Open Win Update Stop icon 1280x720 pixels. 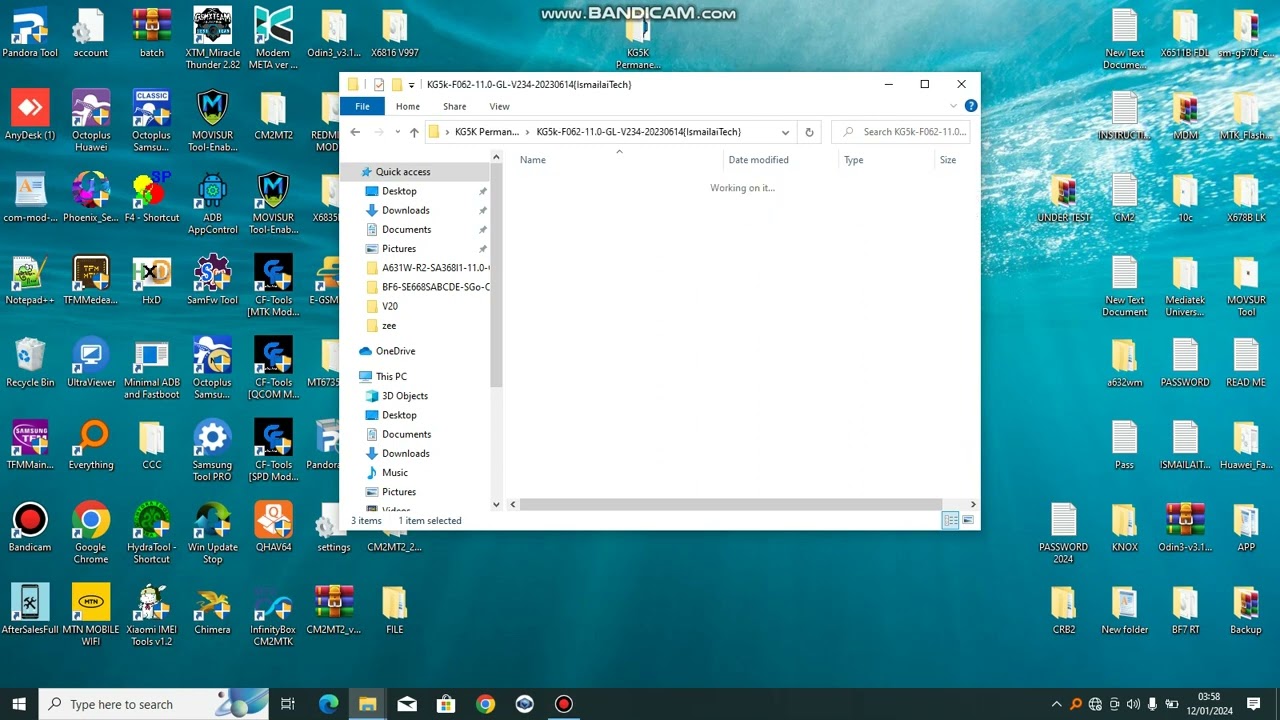(212, 532)
